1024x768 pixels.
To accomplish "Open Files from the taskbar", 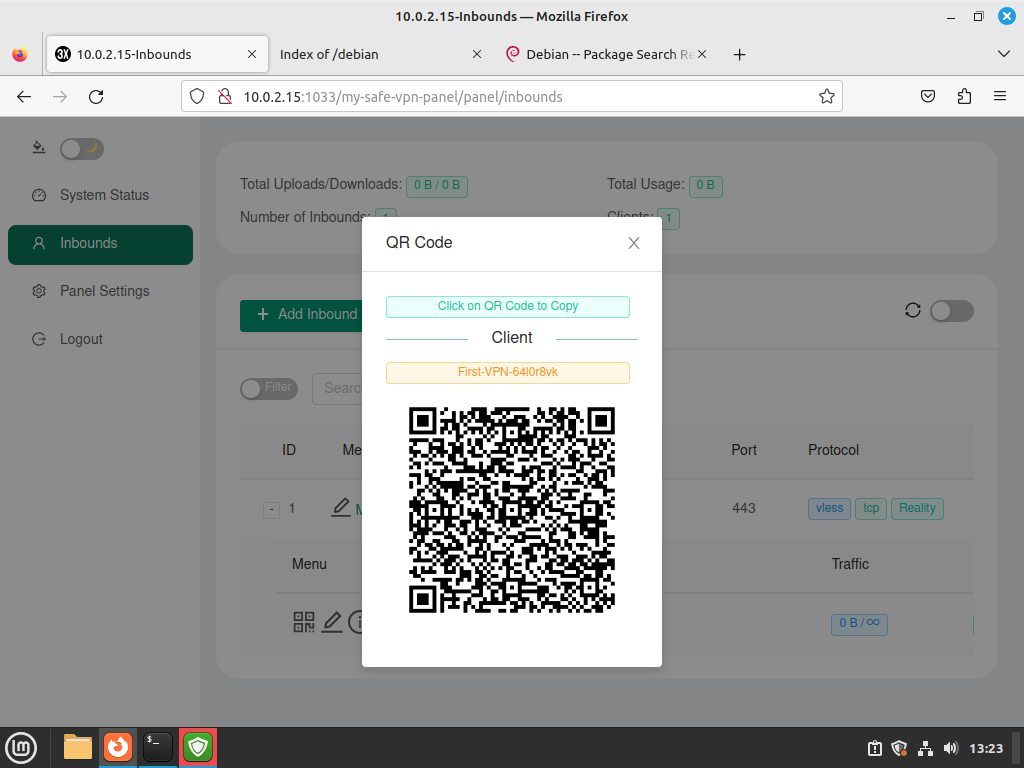I will coord(78,747).
